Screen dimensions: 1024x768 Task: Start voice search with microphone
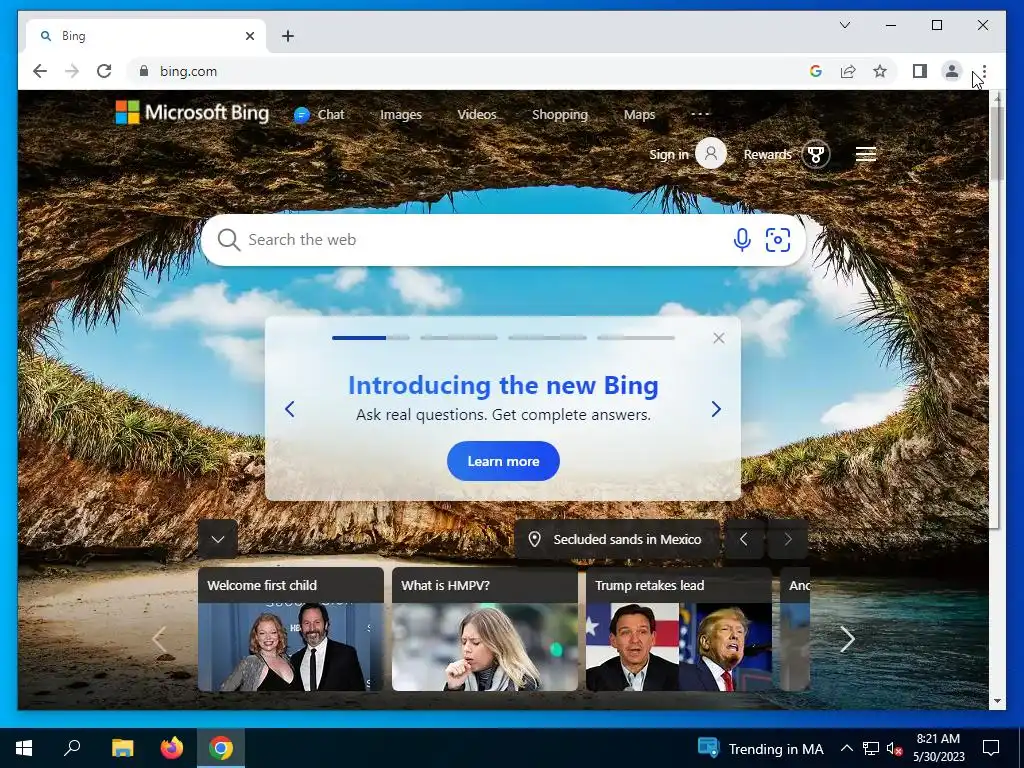(742, 240)
